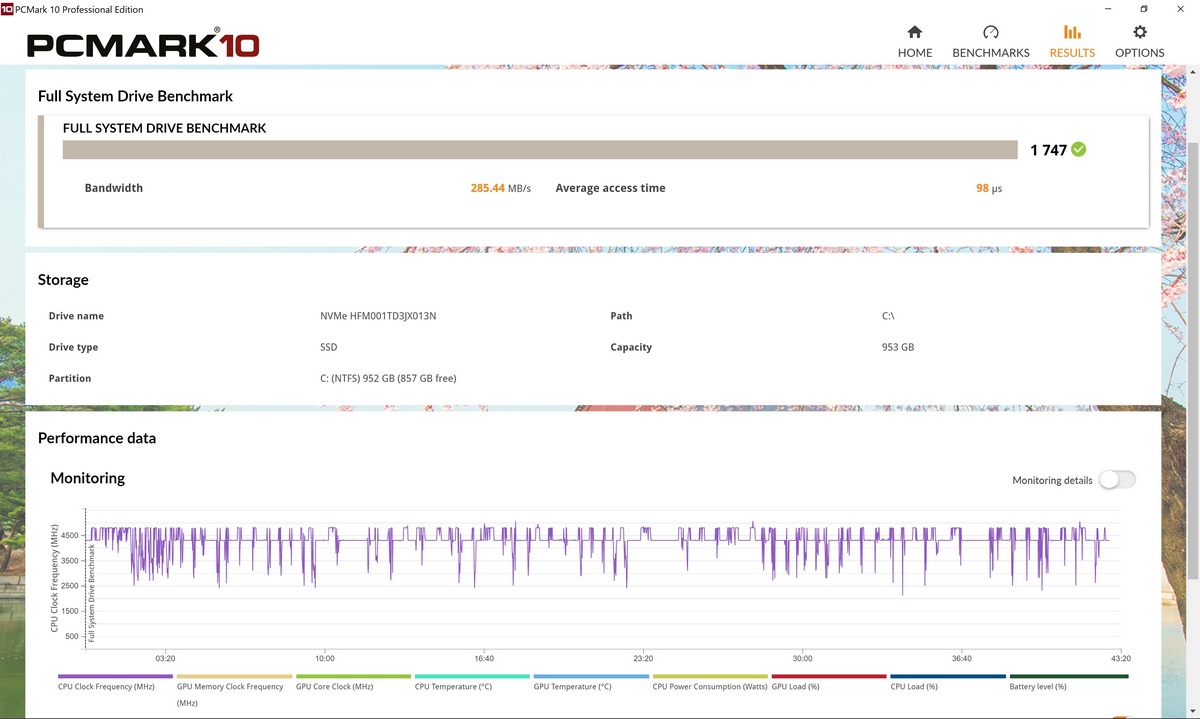Click the PCMark 10 title bar app icon
Image resolution: width=1200 pixels, height=719 pixels.
click(7, 9)
